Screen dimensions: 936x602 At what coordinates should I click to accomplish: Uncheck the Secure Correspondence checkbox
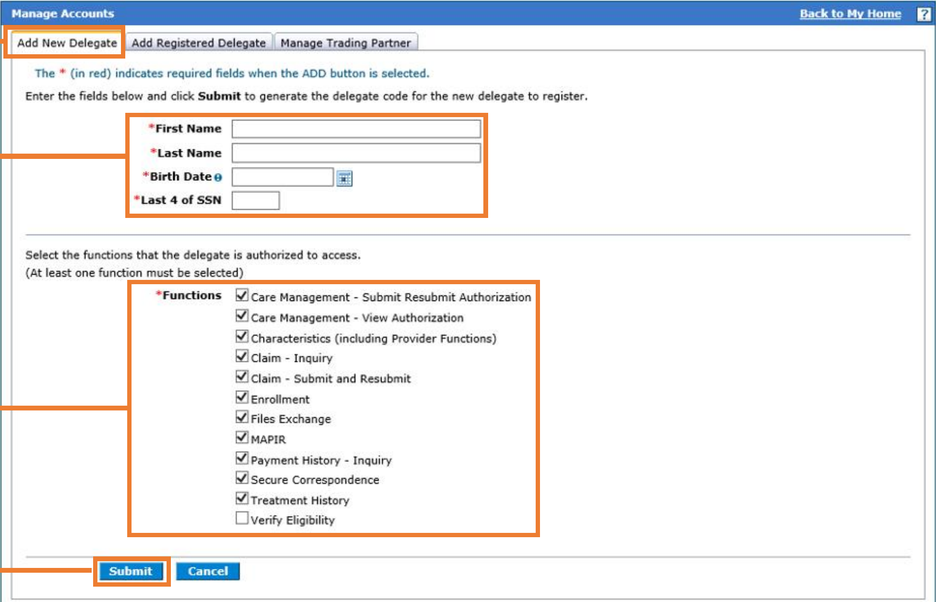[x=242, y=478]
